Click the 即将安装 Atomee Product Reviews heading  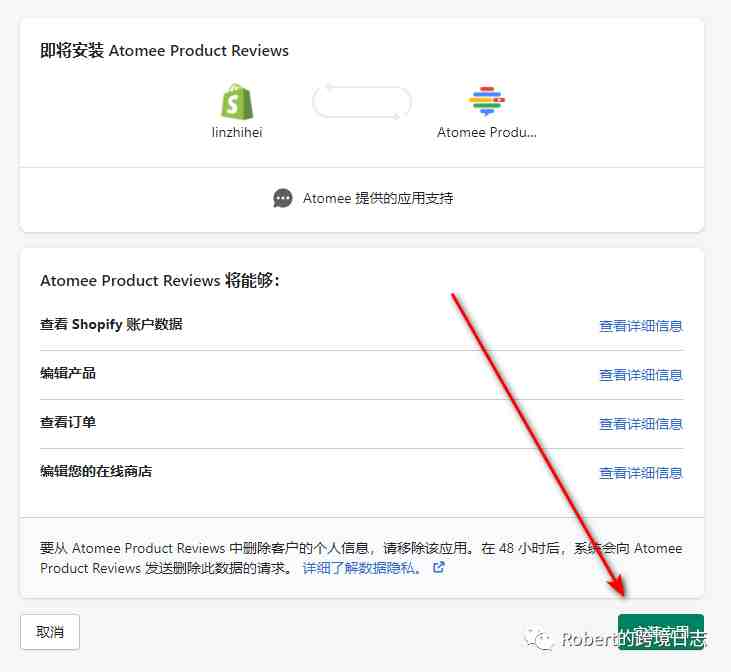tap(164, 50)
